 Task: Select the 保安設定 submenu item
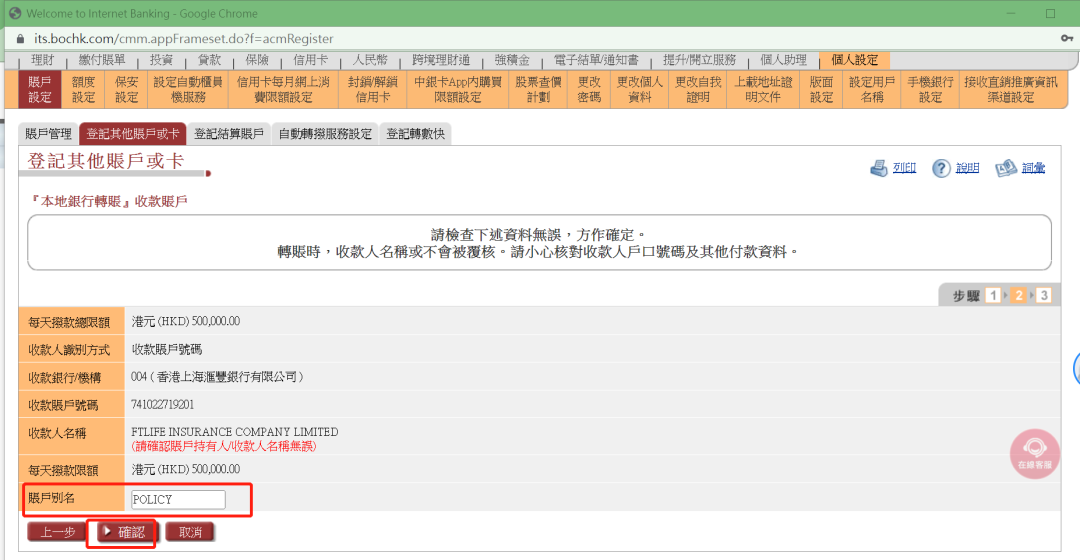pos(127,90)
